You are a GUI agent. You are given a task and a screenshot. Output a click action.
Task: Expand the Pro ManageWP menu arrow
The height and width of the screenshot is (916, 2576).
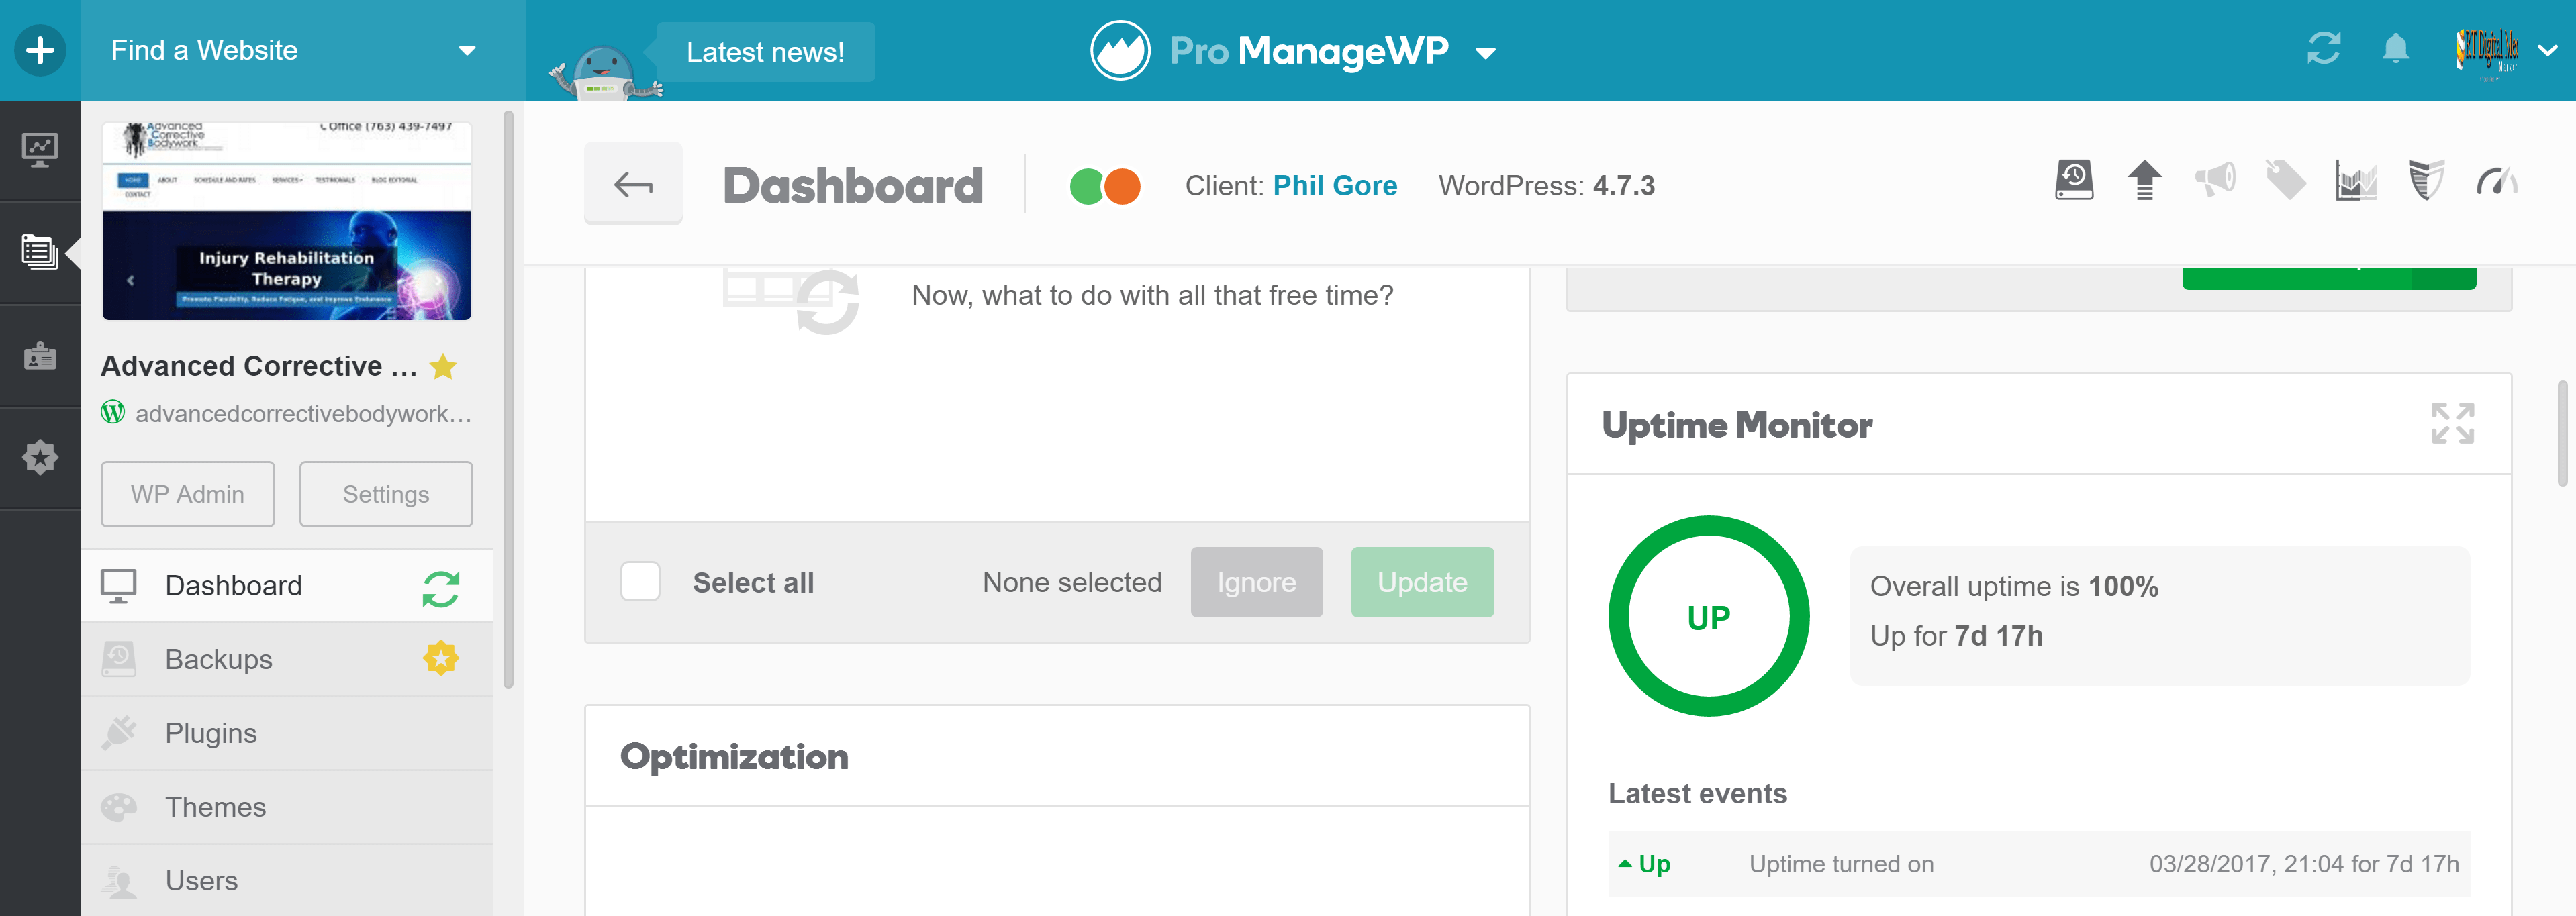1486,53
